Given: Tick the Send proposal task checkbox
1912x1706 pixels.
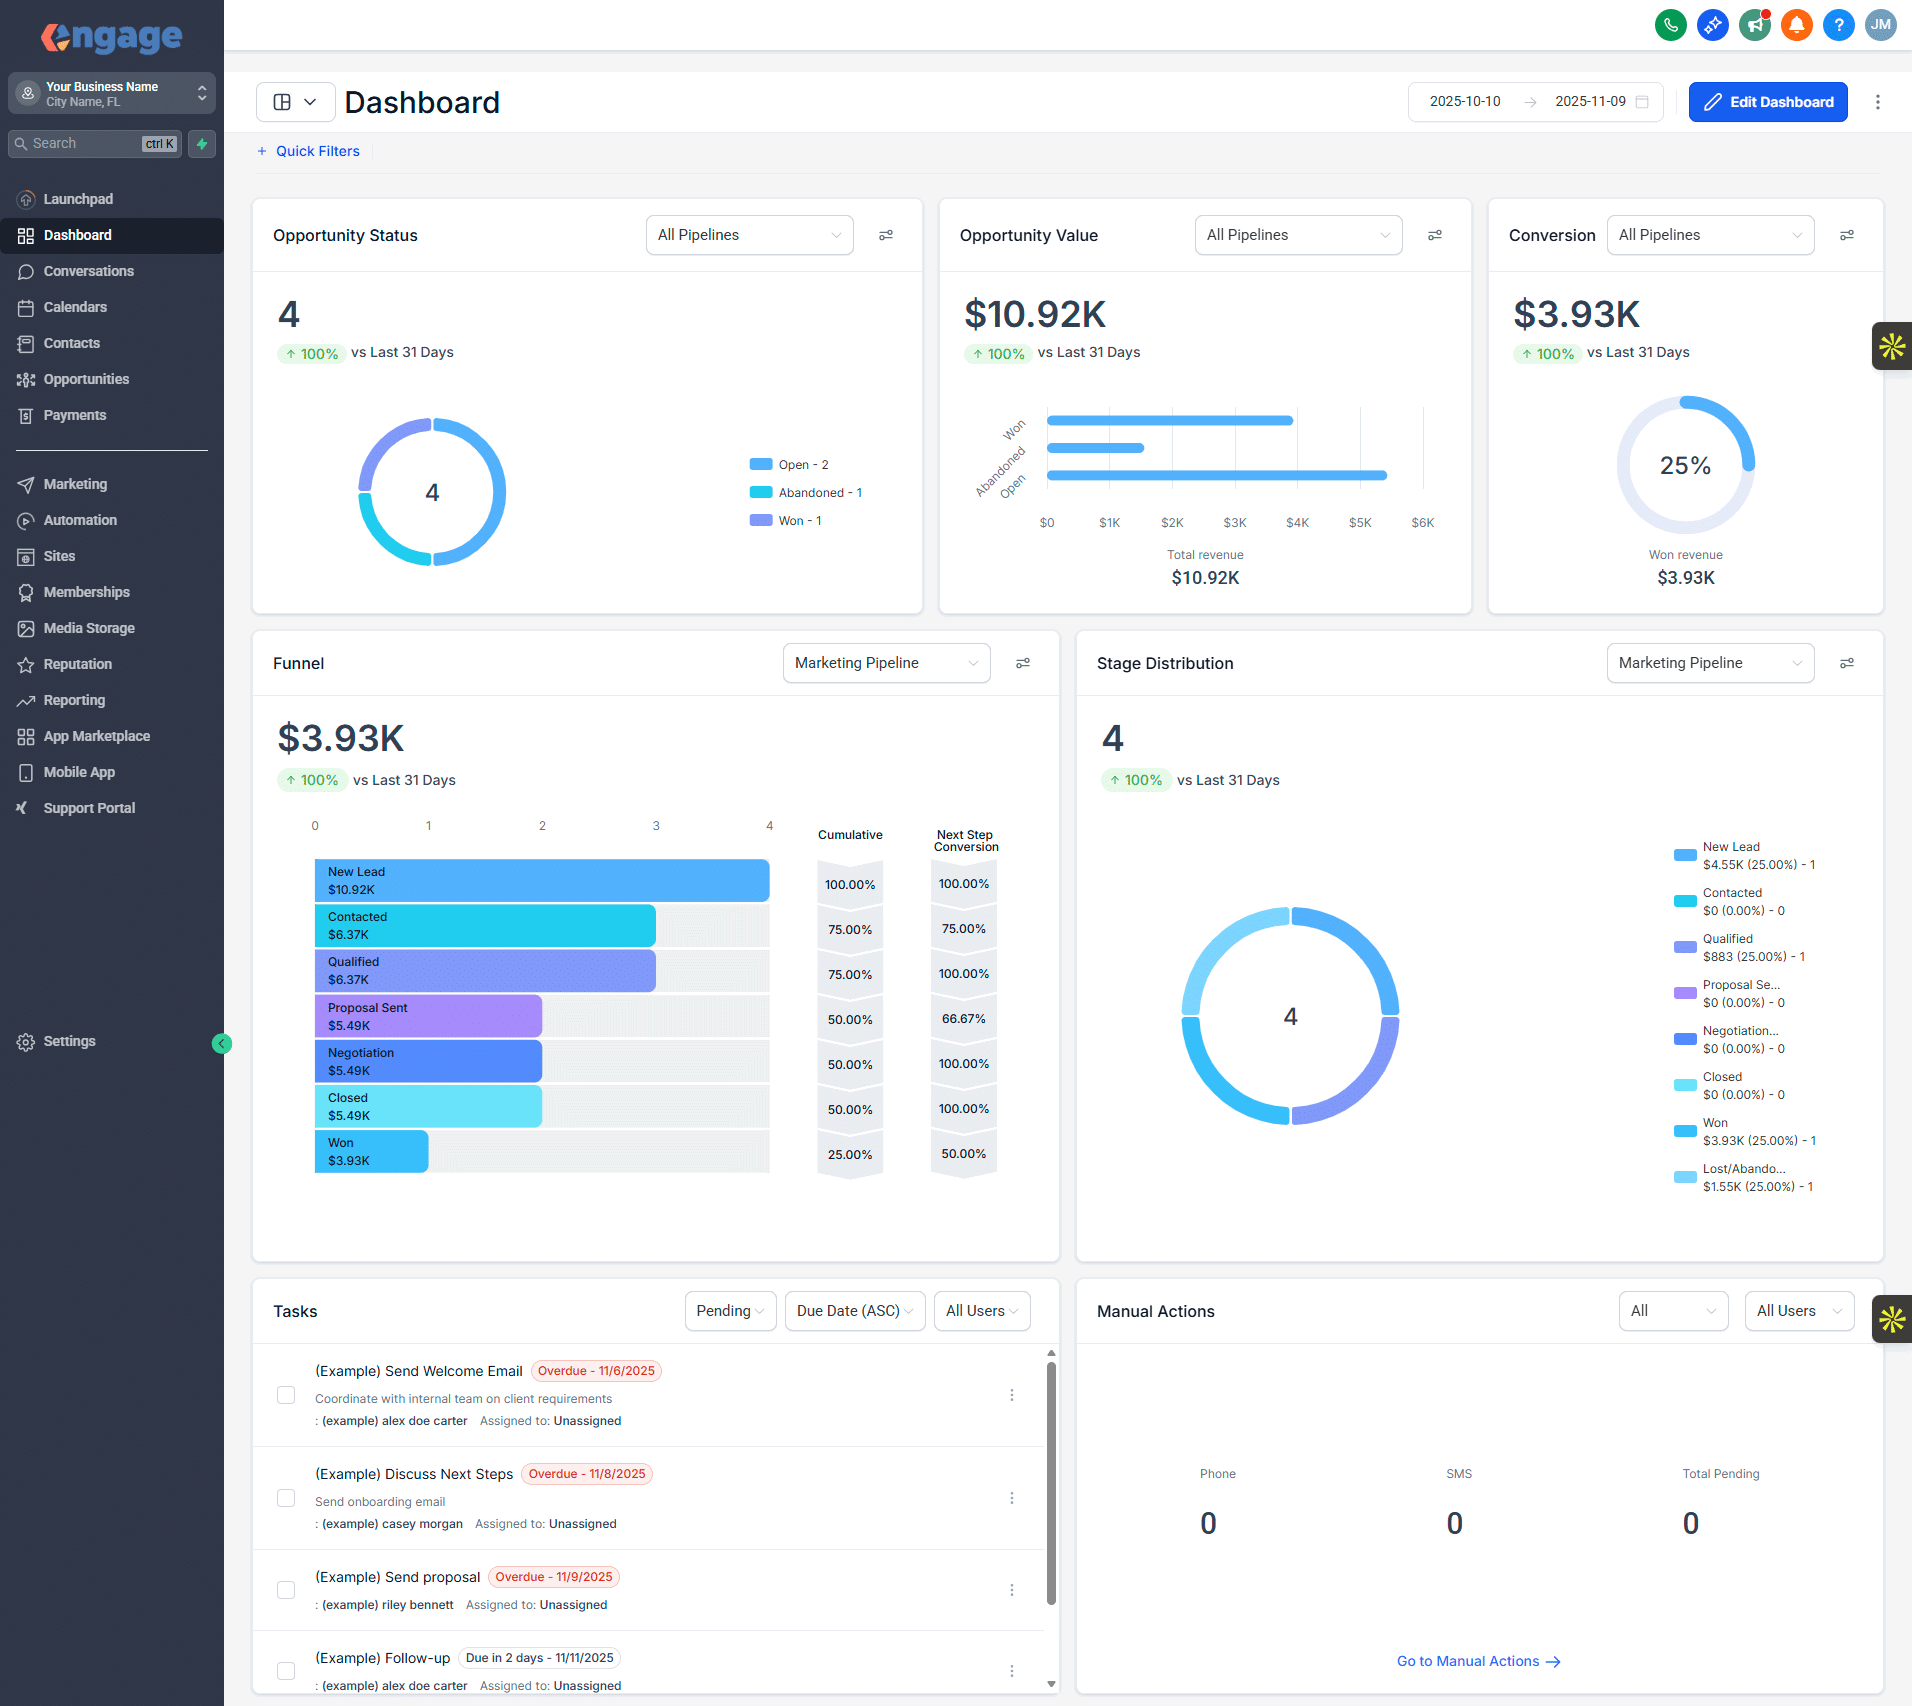Looking at the screenshot, I should 286,1590.
